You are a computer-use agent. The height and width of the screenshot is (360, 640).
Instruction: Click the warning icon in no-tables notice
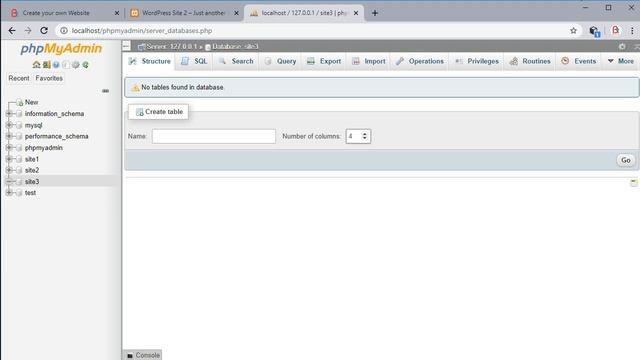pyautogui.click(x=135, y=87)
